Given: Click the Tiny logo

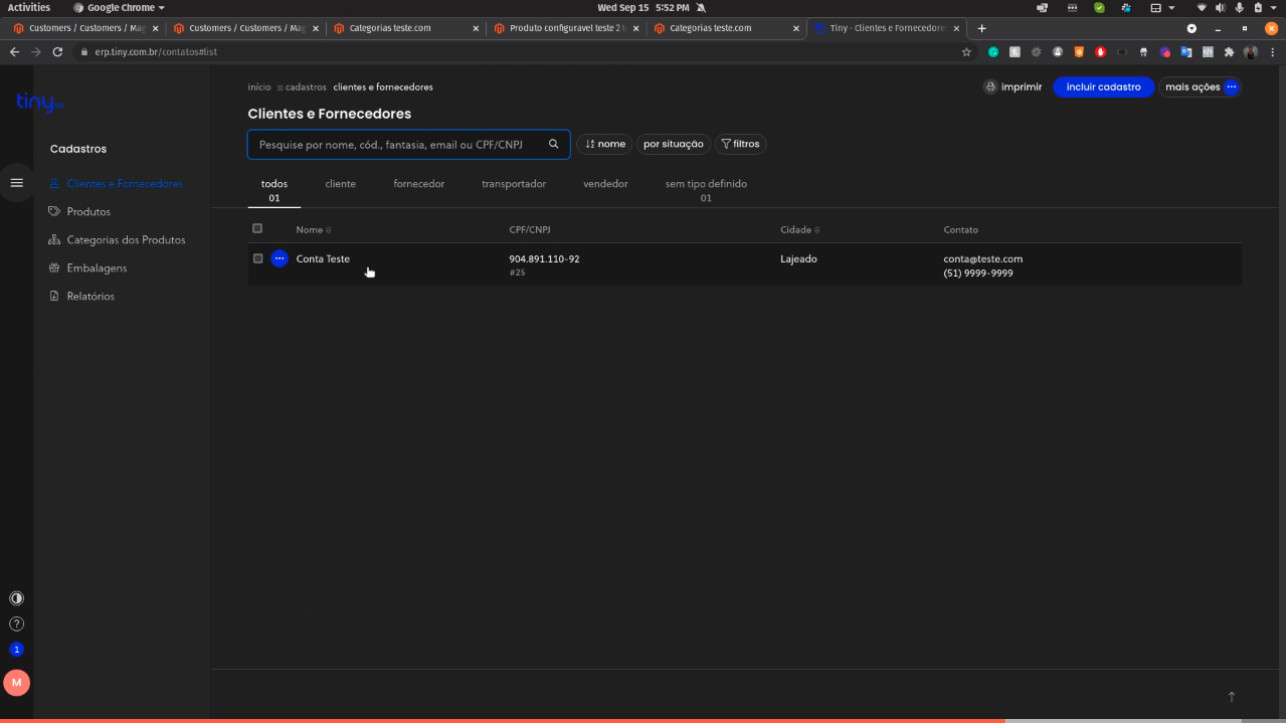Looking at the screenshot, I should [x=39, y=102].
